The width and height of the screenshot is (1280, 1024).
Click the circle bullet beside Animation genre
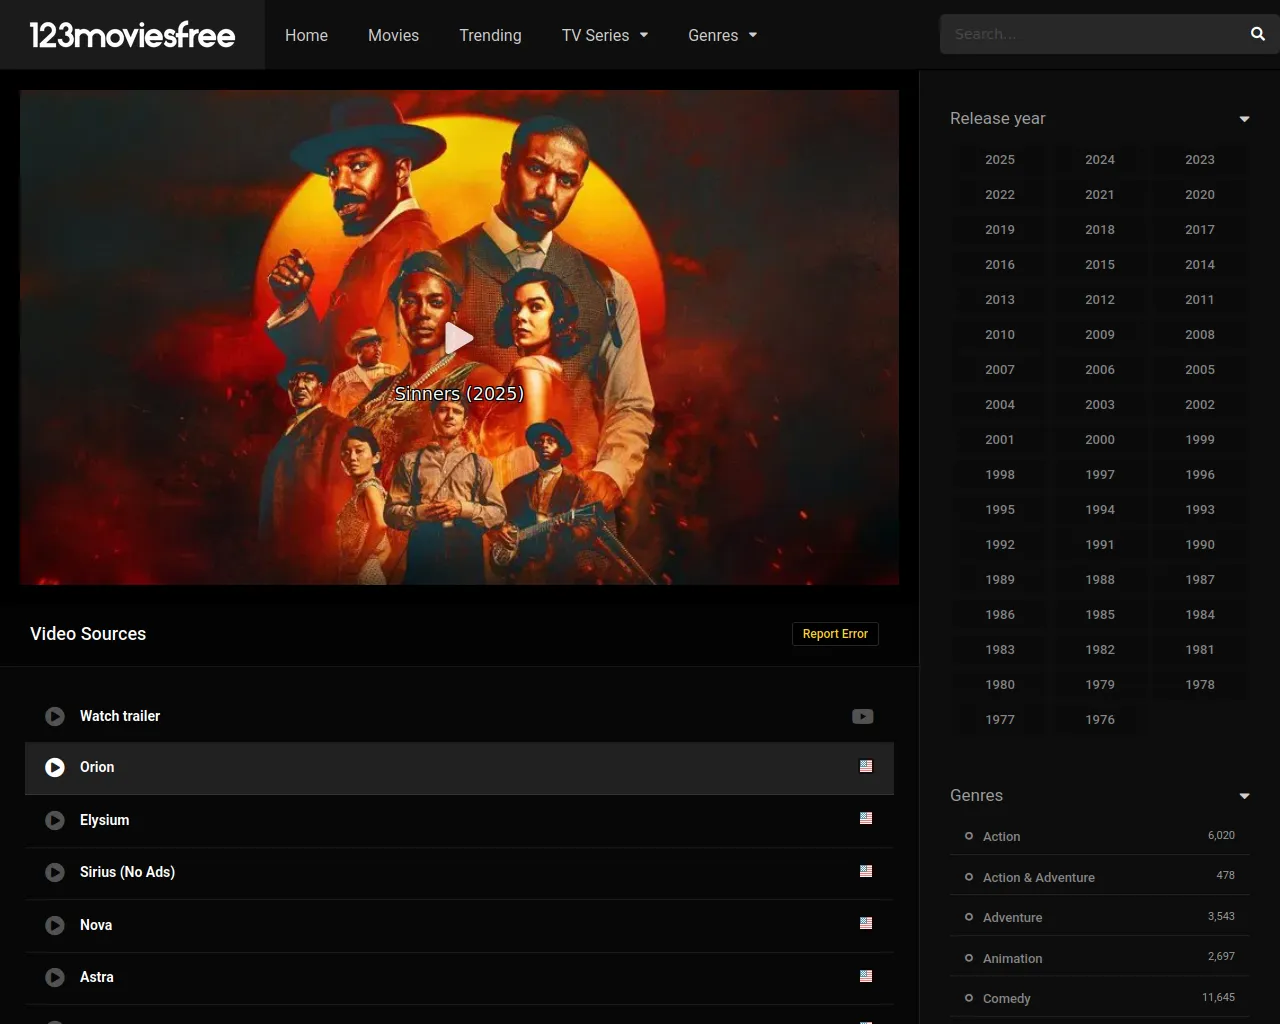(x=969, y=958)
